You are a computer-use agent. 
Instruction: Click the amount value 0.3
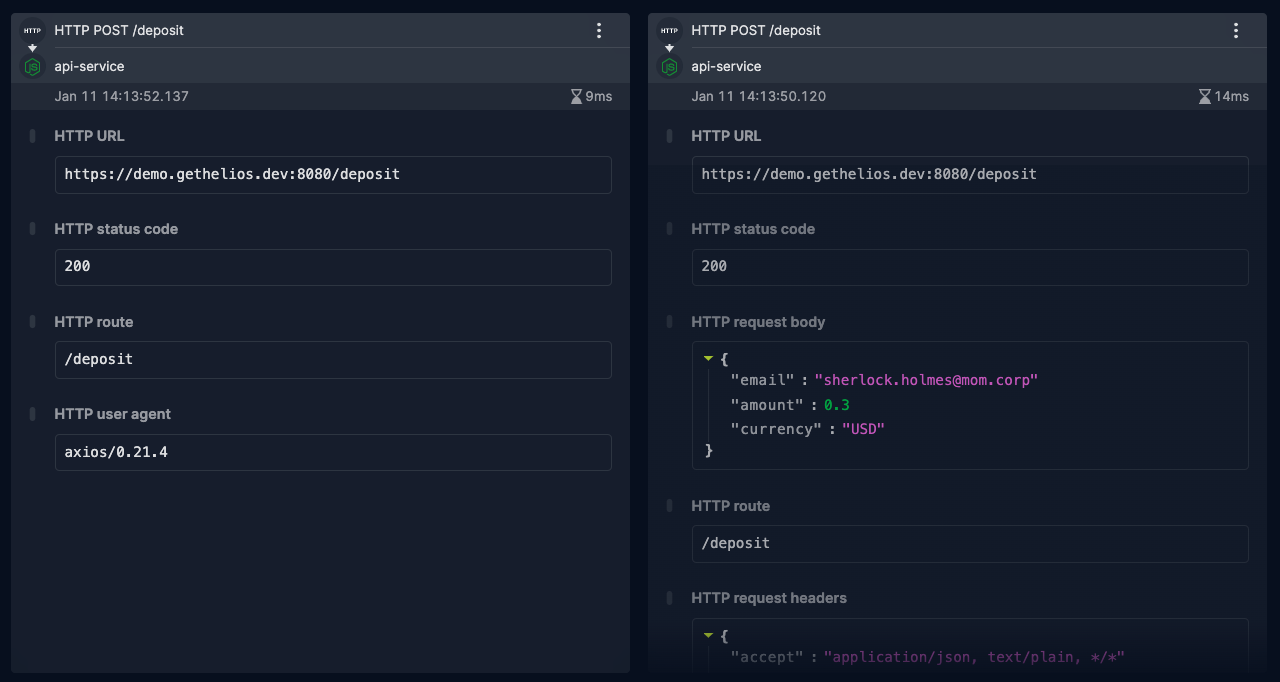(x=836, y=405)
